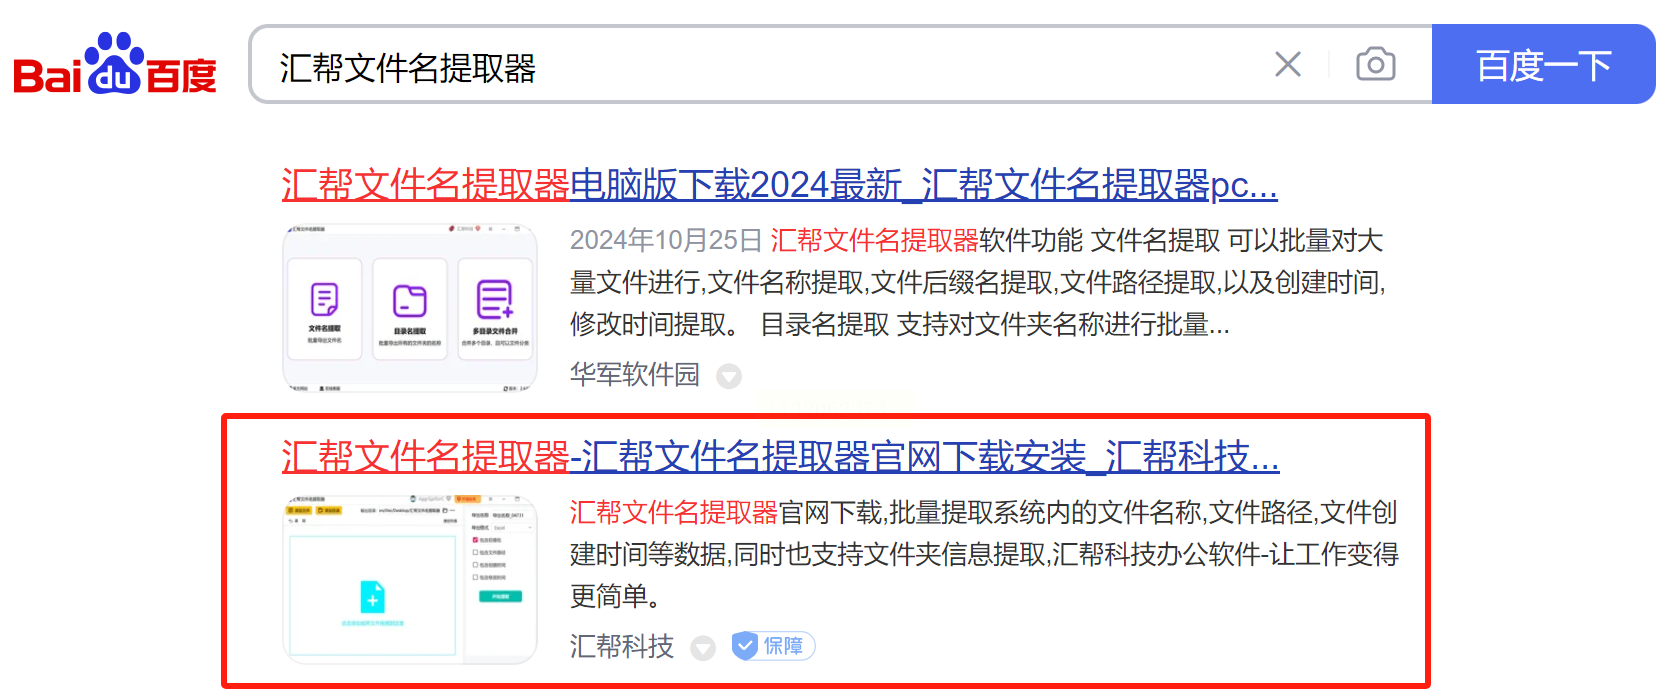The height and width of the screenshot is (699, 1671).
Task: Open the Baidu logo homepage link
Action: click(x=115, y=64)
